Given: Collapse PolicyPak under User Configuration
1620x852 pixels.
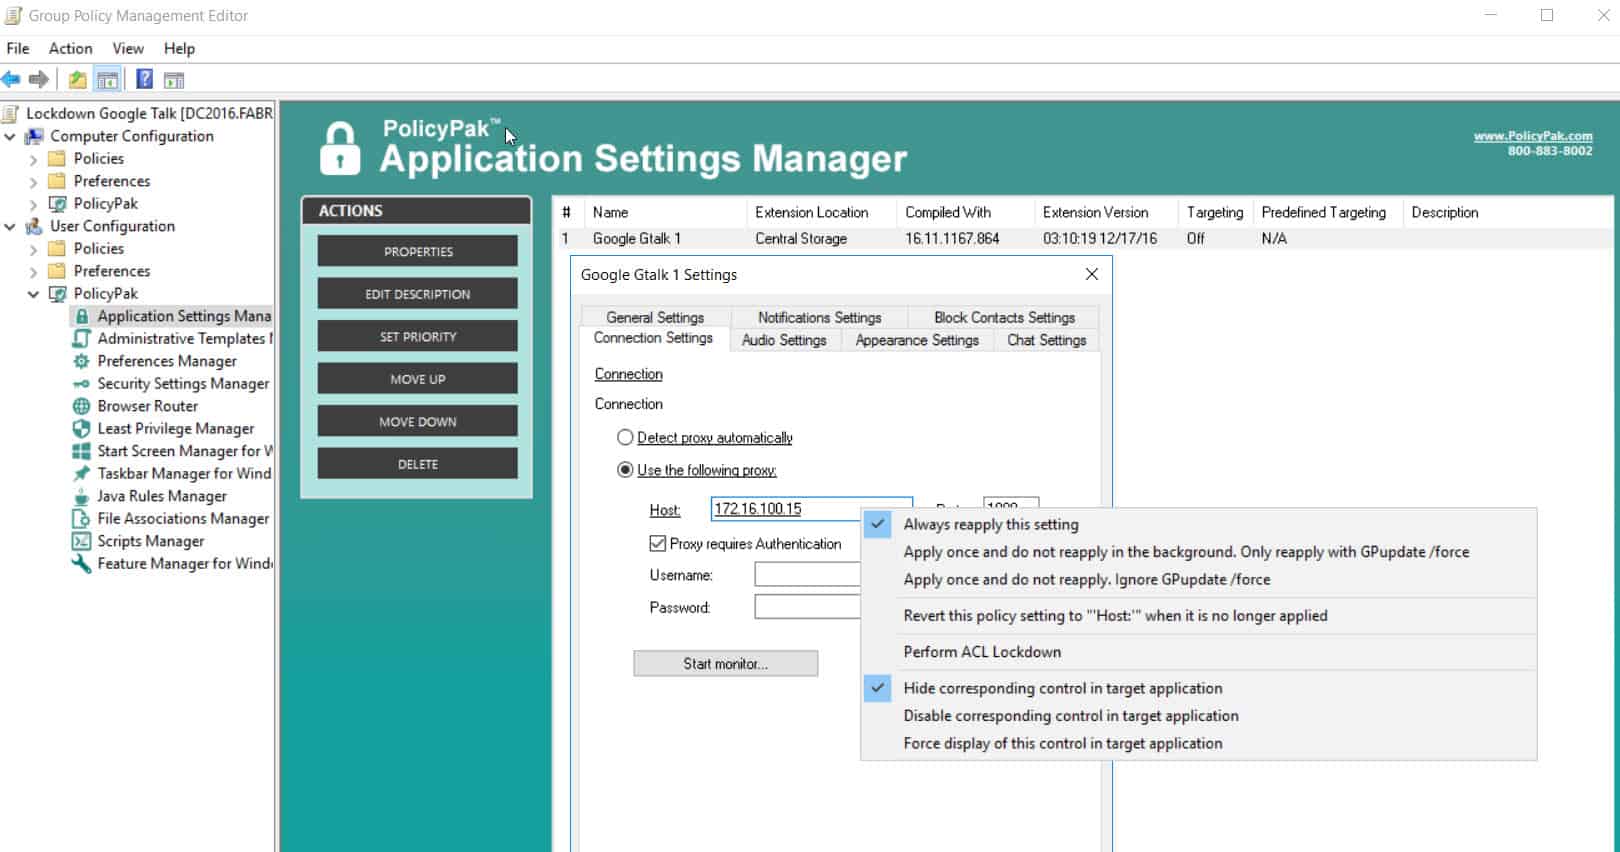Looking at the screenshot, I should (34, 294).
